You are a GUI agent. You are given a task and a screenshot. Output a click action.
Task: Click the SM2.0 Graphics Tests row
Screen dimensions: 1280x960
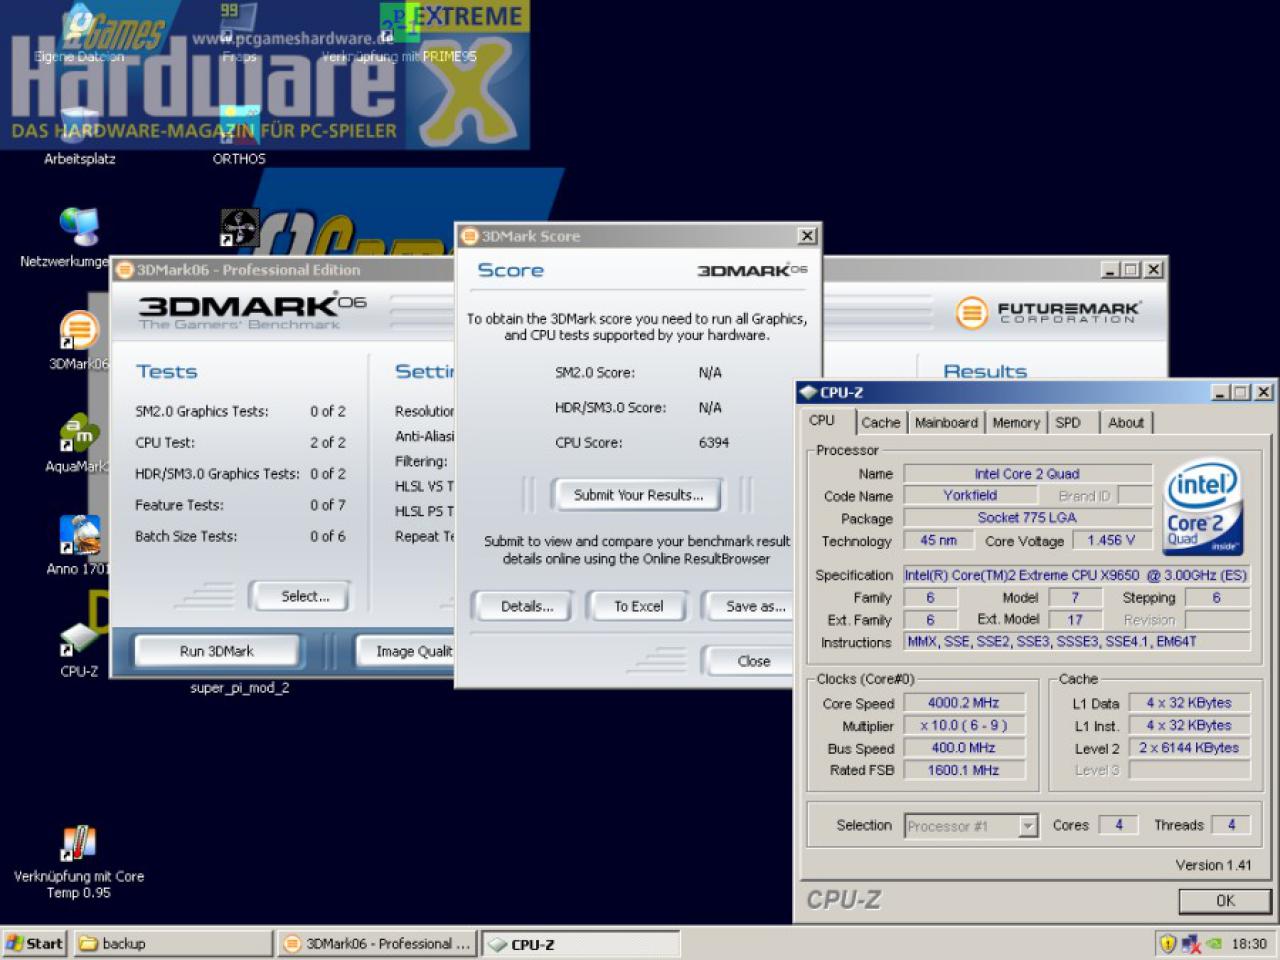pos(241,411)
